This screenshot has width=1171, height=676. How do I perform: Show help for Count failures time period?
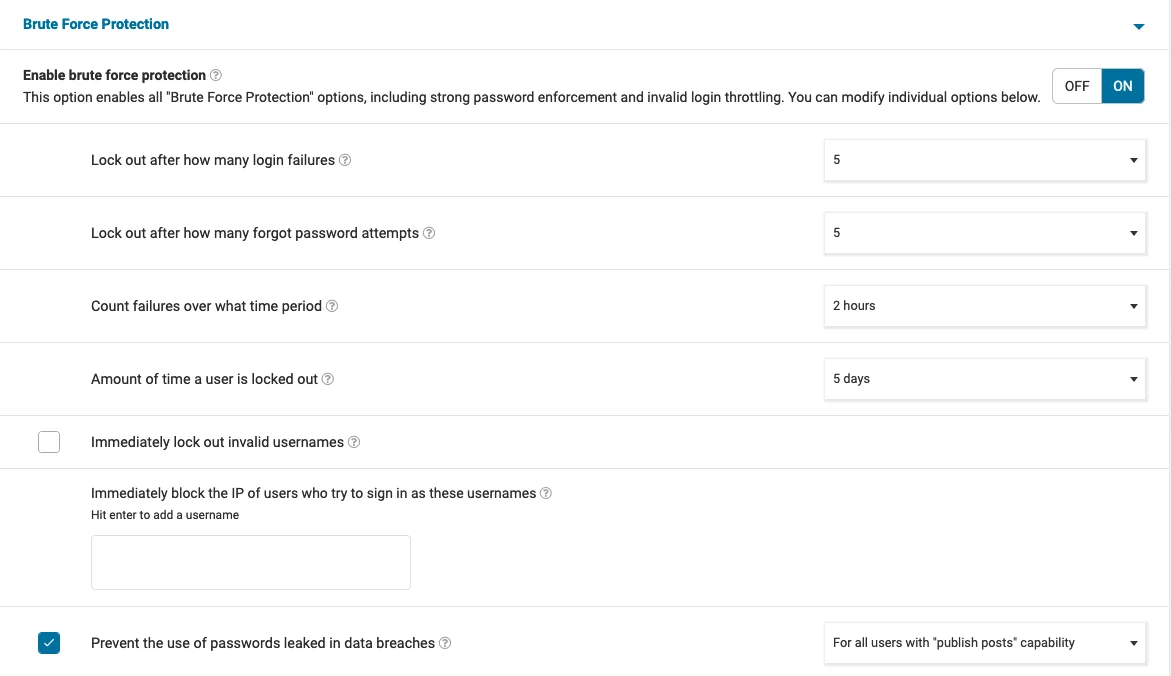(332, 306)
